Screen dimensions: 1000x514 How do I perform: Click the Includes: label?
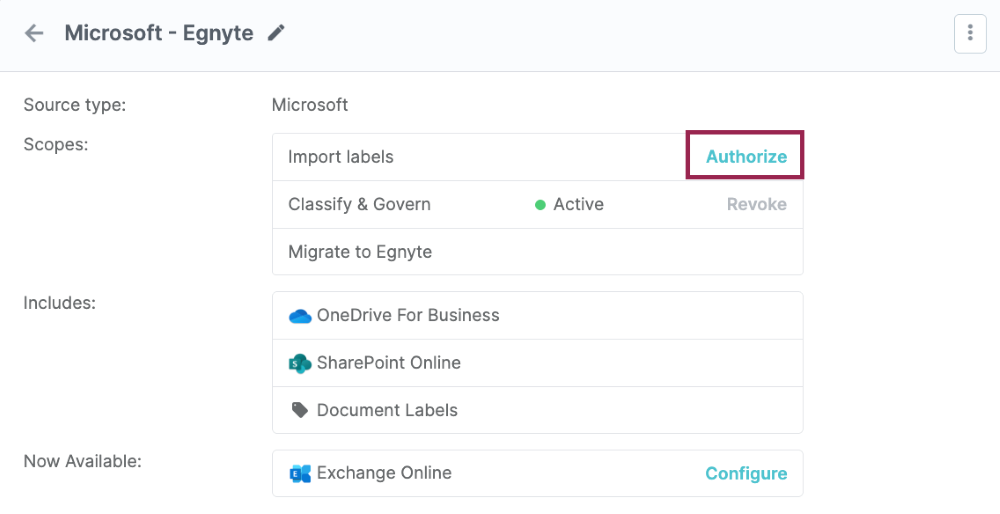click(59, 303)
